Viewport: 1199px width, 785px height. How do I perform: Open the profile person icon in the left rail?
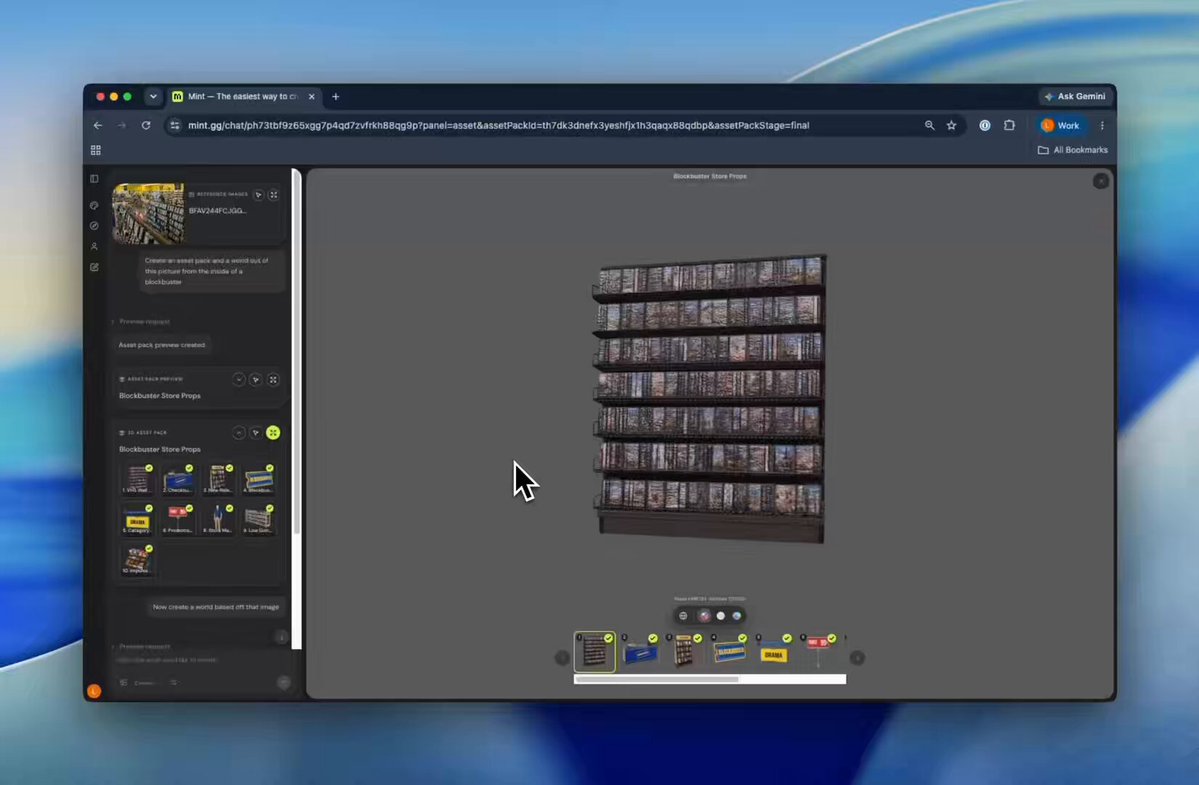(94, 247)
